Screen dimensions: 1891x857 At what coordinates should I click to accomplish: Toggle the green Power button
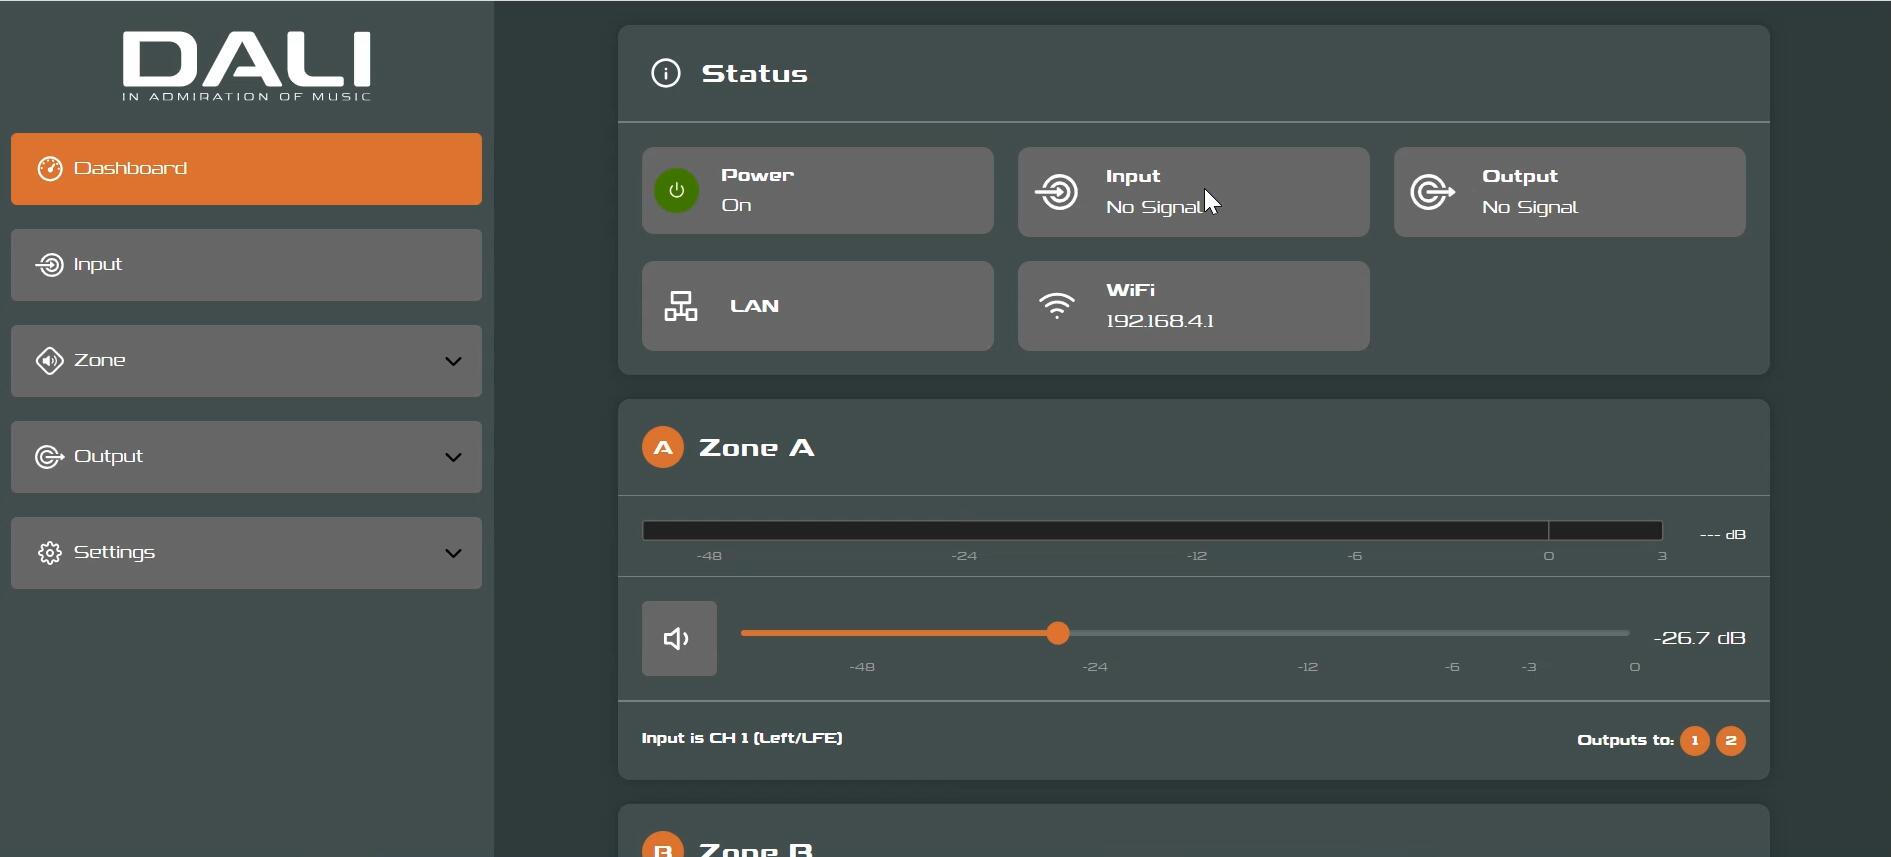point(677,191)
